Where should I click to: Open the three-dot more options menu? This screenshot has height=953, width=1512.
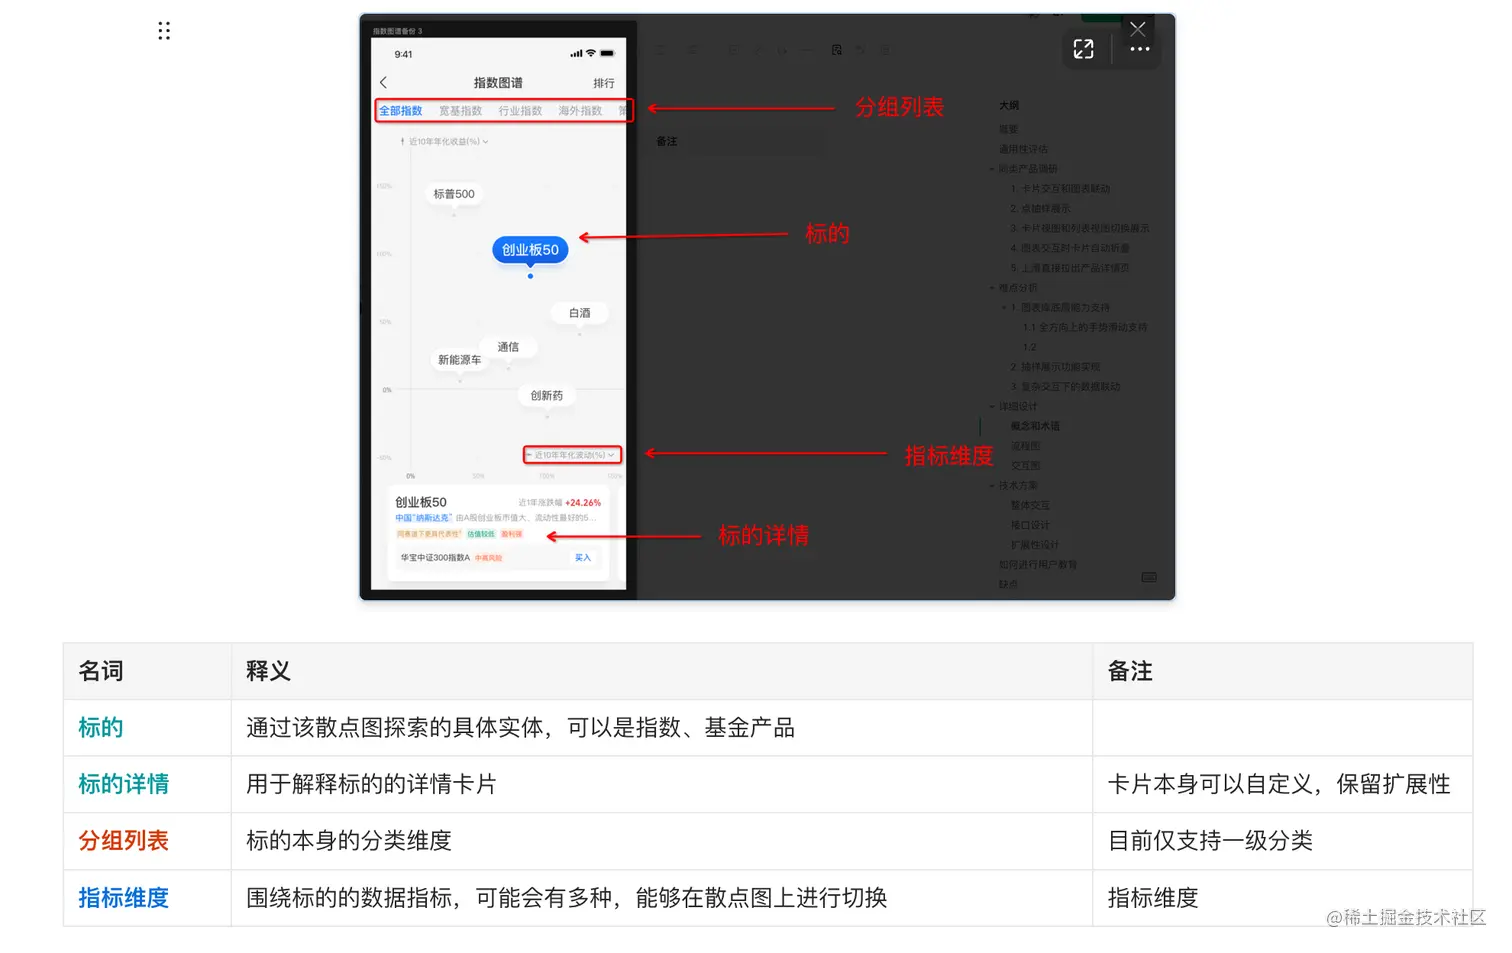coord(1139,49)
